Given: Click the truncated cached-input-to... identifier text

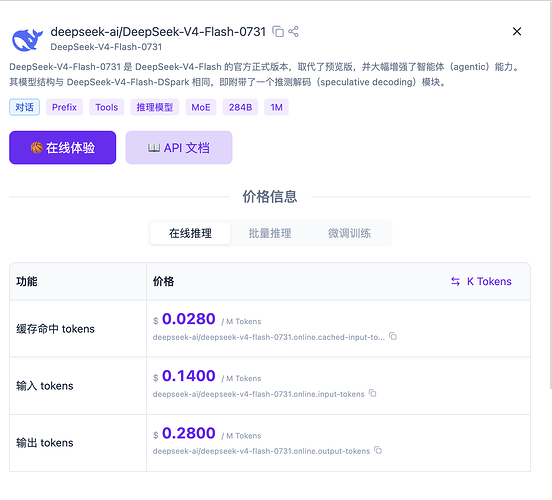Looking at the screenshot, I should (269, 337).
